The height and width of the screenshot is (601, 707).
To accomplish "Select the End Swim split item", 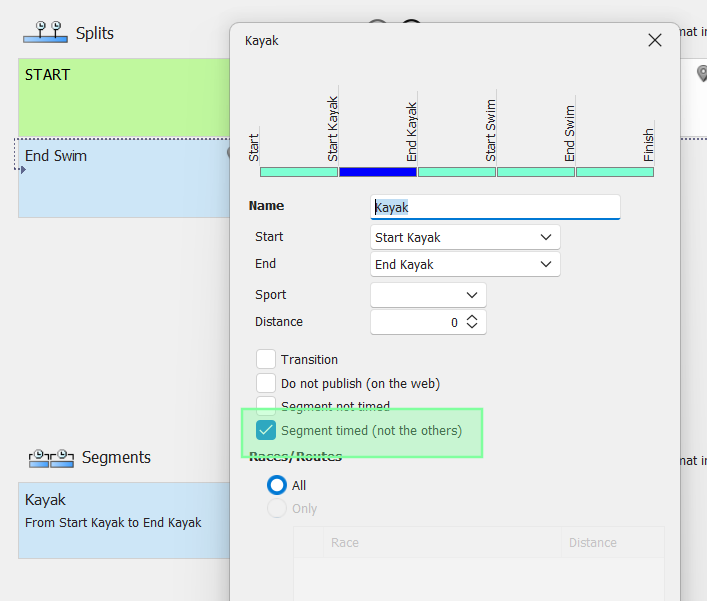I will pos(125,178).
